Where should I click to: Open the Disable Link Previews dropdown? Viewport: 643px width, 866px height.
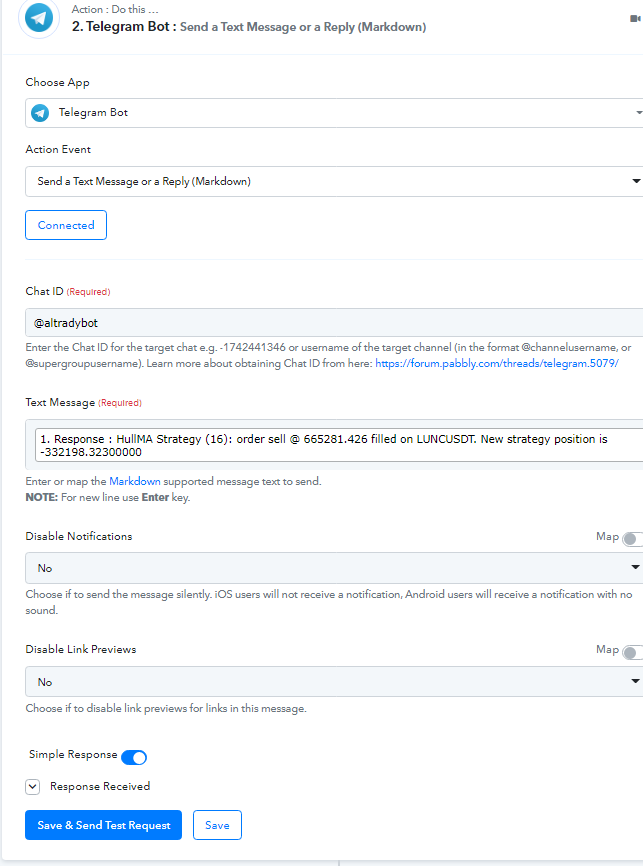pos(334,682)
